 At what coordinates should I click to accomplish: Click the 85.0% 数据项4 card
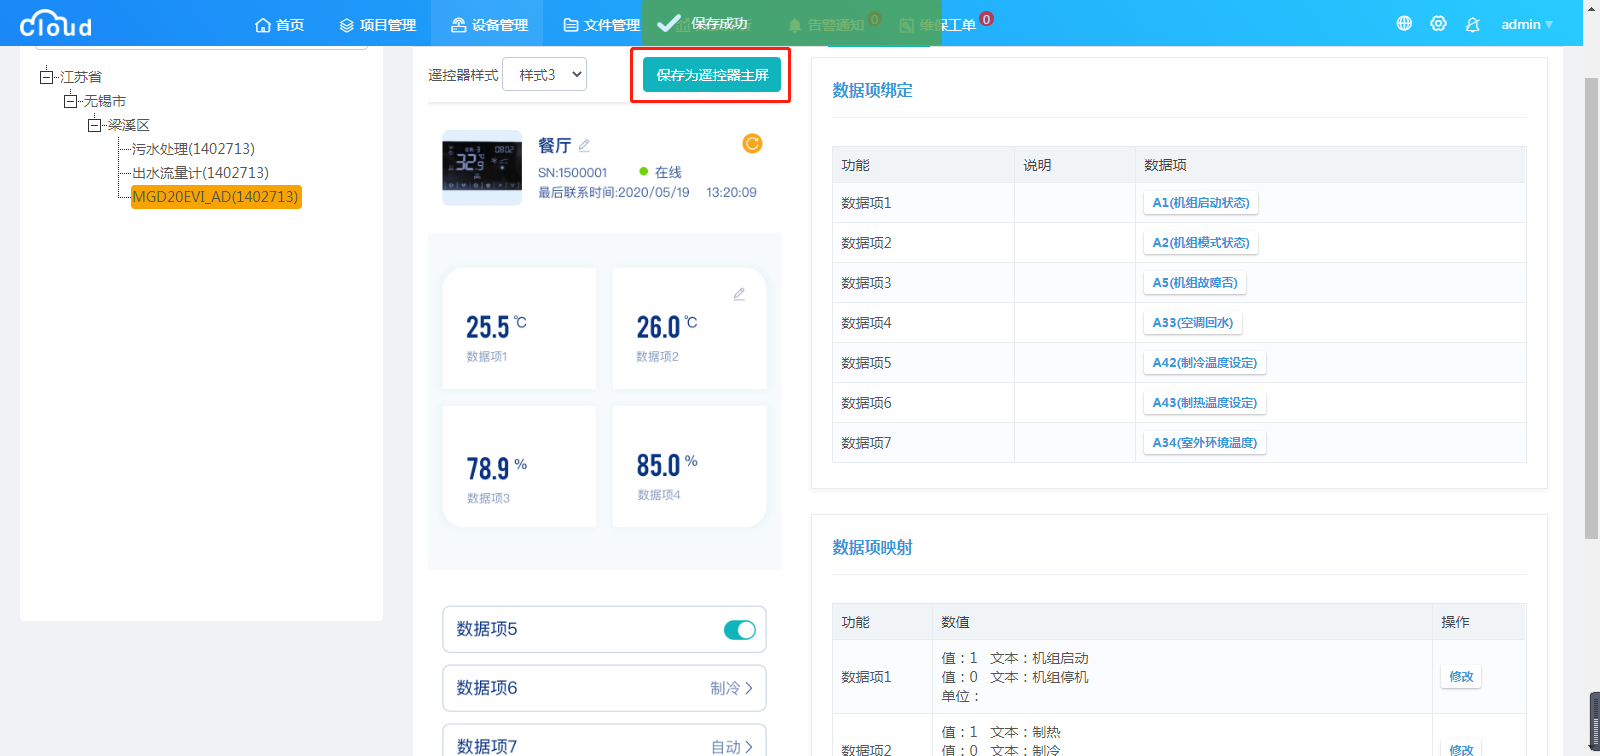[689, 466]
